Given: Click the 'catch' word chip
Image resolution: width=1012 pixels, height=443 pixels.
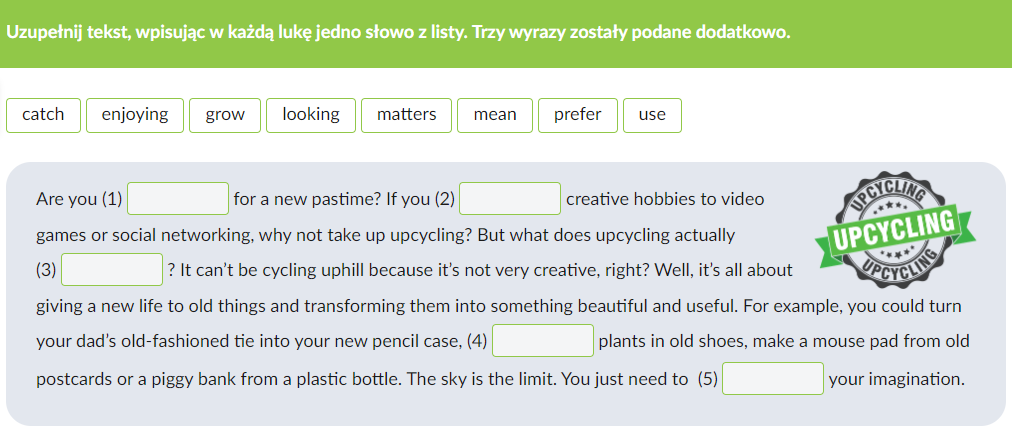Looking at the screenshot, I should pos(43,115).
